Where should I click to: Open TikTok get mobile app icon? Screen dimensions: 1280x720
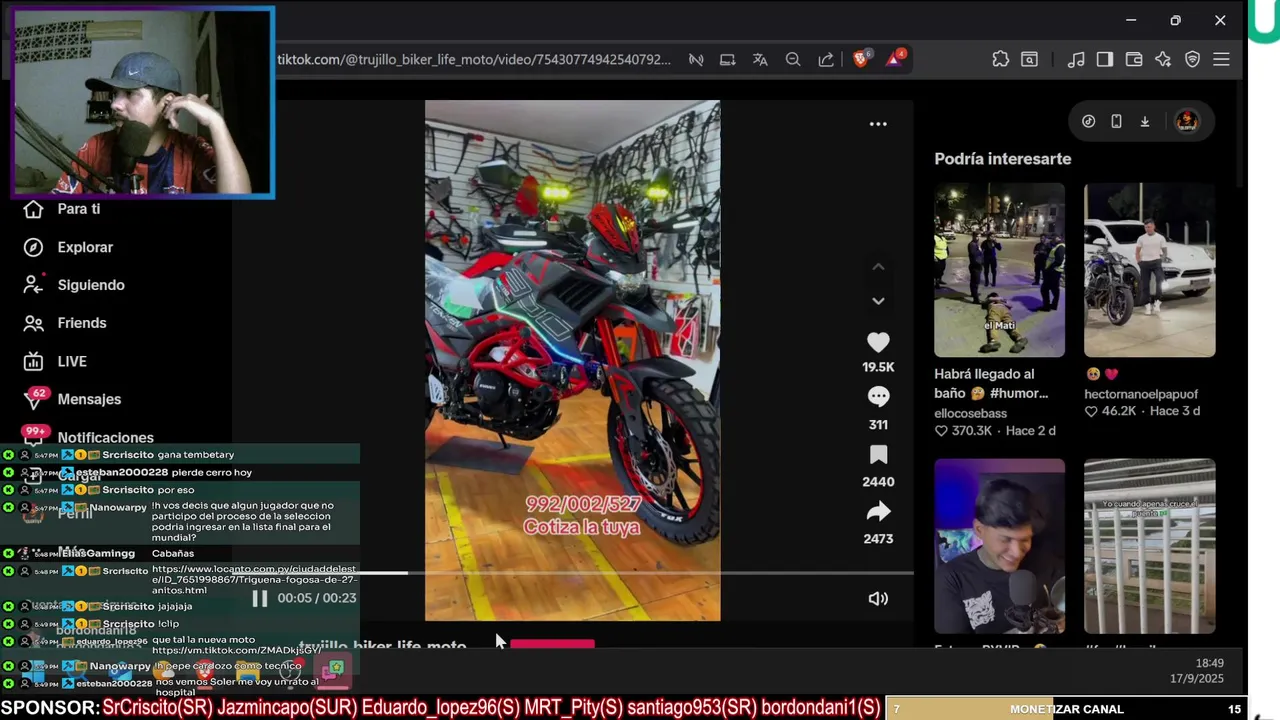click(x=1116, y=121)
